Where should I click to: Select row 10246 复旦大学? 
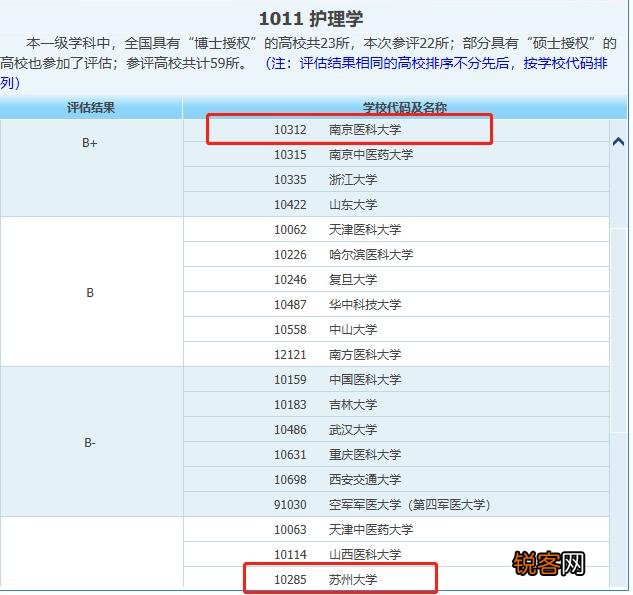coord(396,280)
